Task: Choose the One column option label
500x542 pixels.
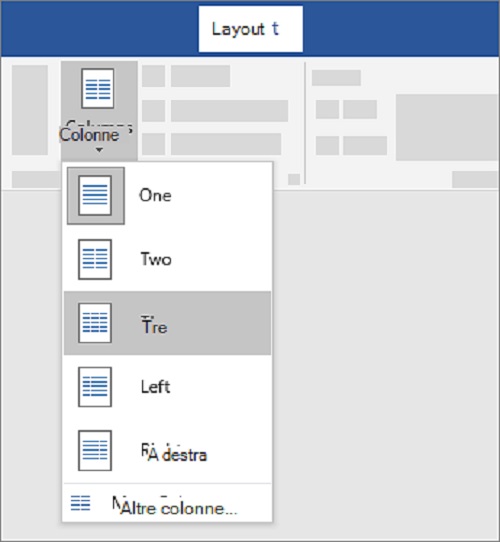Action: tap(155, 196)
